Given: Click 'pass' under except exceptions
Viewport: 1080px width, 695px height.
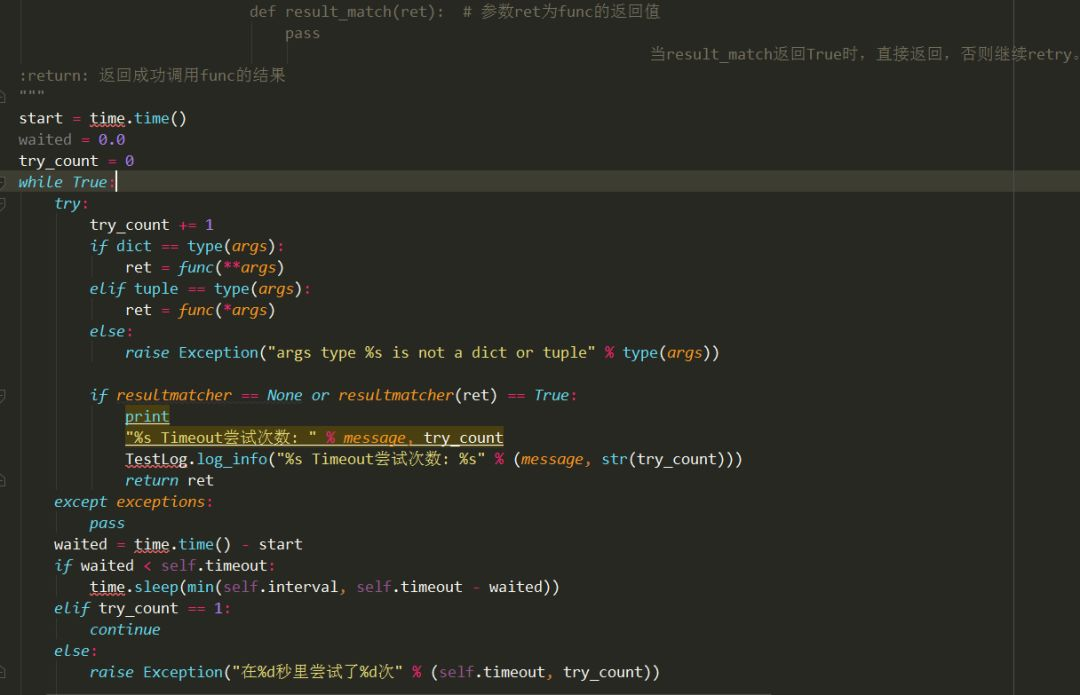Looking at the screenshot, I should coord(107,523).
